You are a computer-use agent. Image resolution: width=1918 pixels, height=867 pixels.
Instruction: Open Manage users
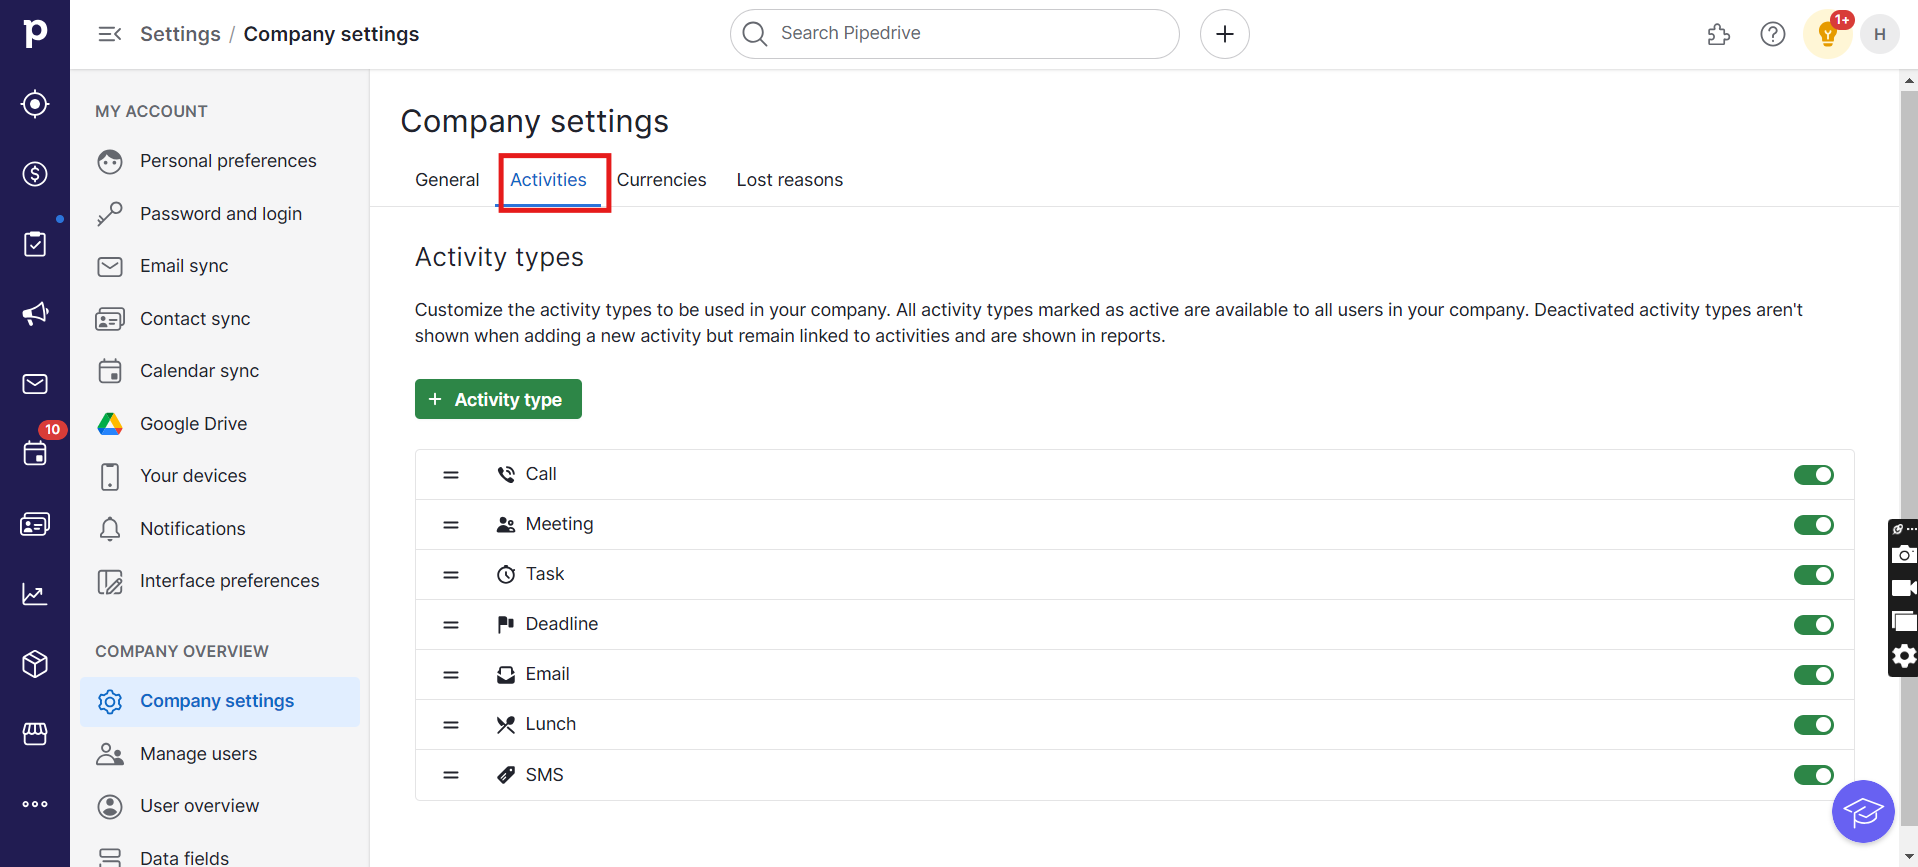pos(220,754)
